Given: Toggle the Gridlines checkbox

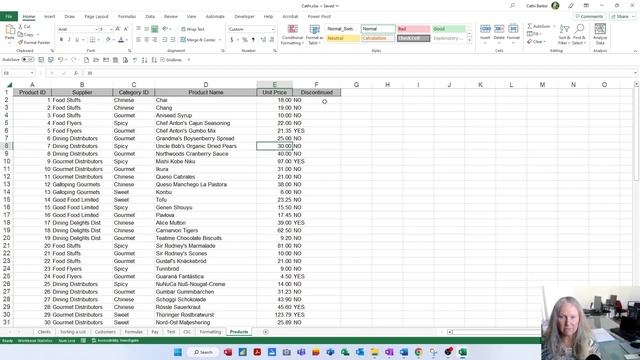Looking at the screenshot, I should tap(163, 60).
